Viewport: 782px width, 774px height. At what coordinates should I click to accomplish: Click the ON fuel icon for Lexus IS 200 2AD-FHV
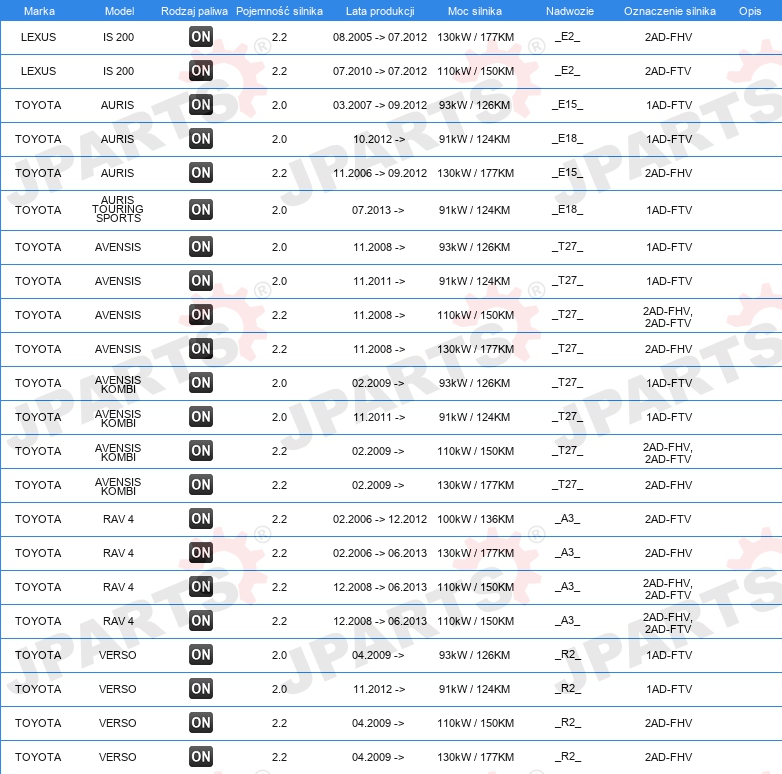pos(201,36)
